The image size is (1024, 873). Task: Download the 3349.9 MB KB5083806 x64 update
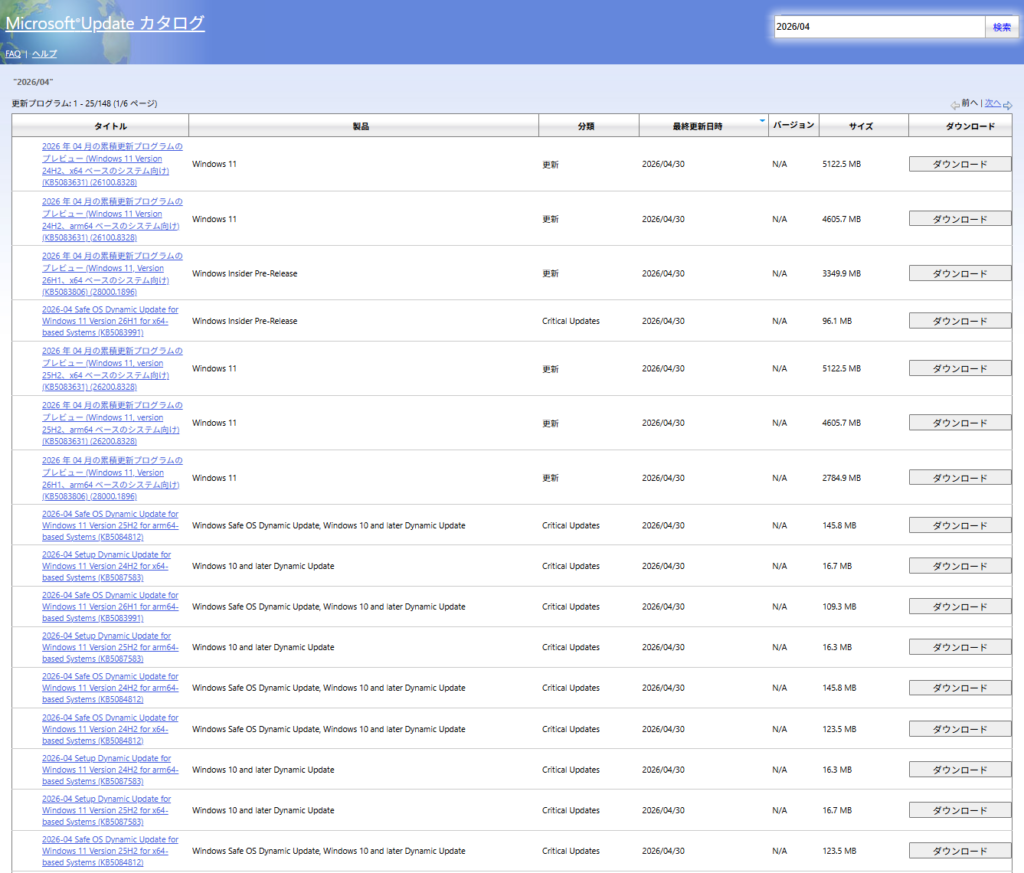pos(959,274)
